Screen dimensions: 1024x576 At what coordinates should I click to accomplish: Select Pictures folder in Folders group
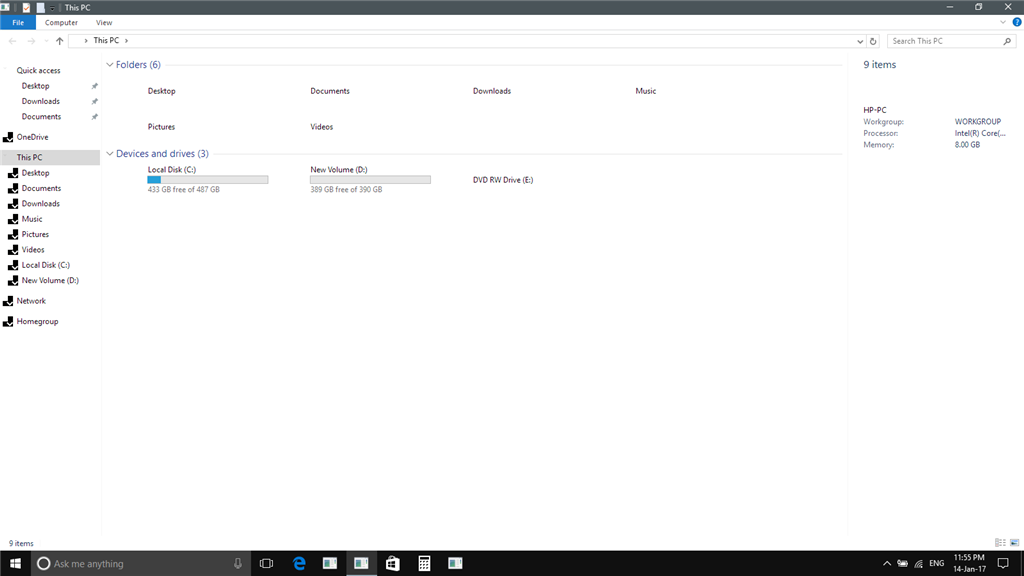[161, 127]
